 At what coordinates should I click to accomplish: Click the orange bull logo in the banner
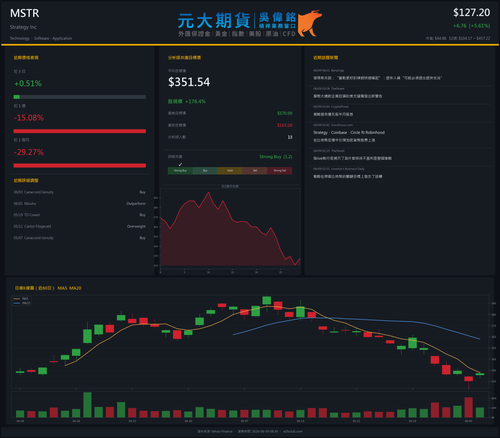(x=309, y=23)
